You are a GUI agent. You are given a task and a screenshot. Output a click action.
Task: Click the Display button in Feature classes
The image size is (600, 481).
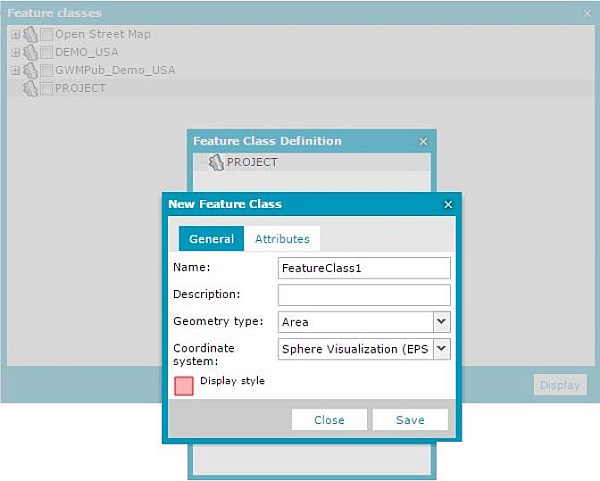(x=560, y=385)
